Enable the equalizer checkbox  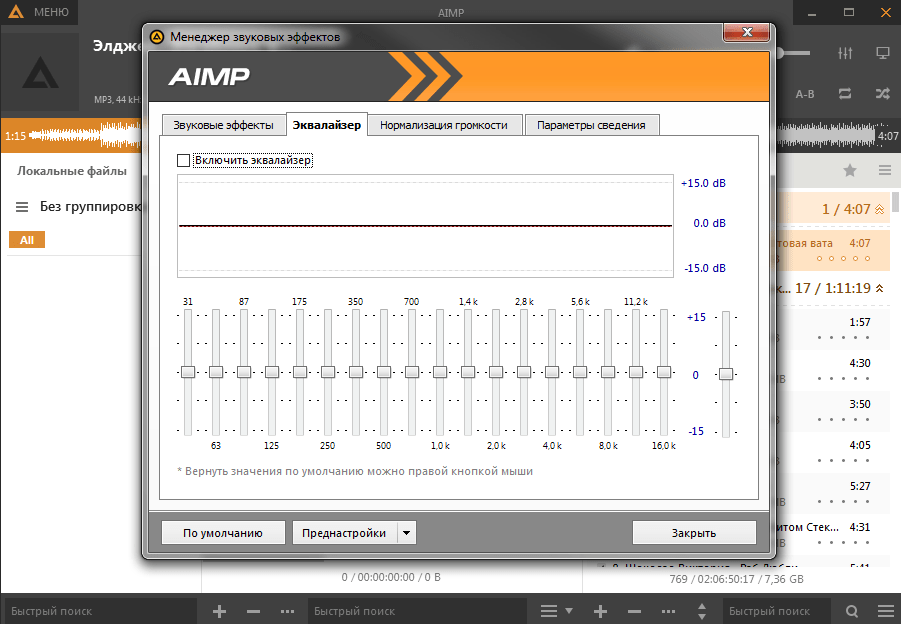183,160
